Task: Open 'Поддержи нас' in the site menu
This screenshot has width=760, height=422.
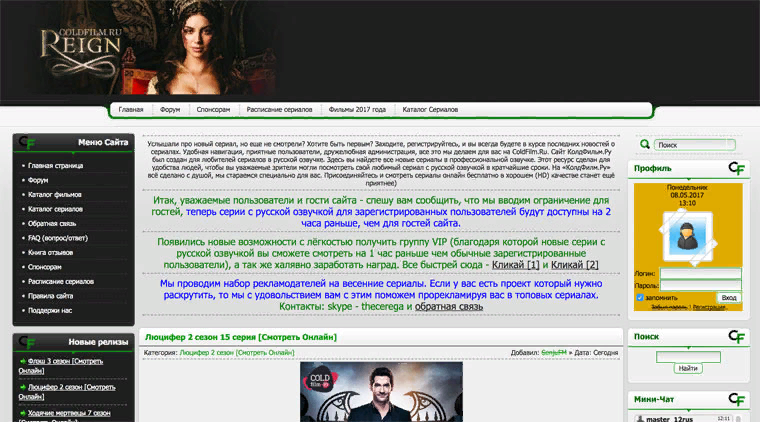Action: (x=50, y=311)
